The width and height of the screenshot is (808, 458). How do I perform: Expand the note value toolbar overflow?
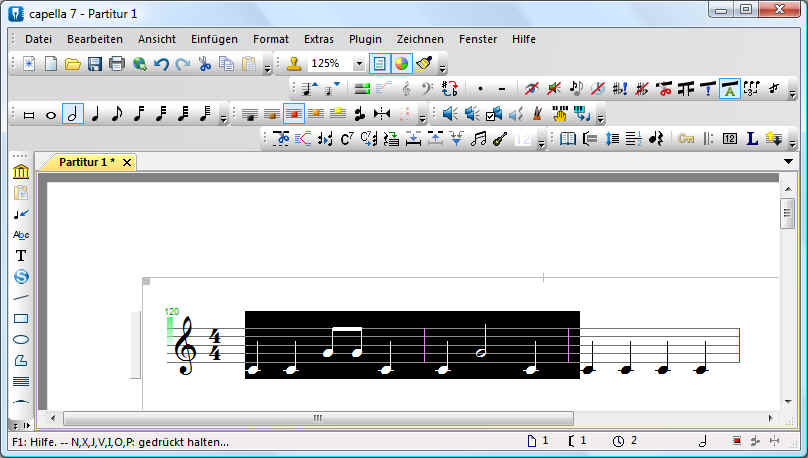click(x=223, y=118)
